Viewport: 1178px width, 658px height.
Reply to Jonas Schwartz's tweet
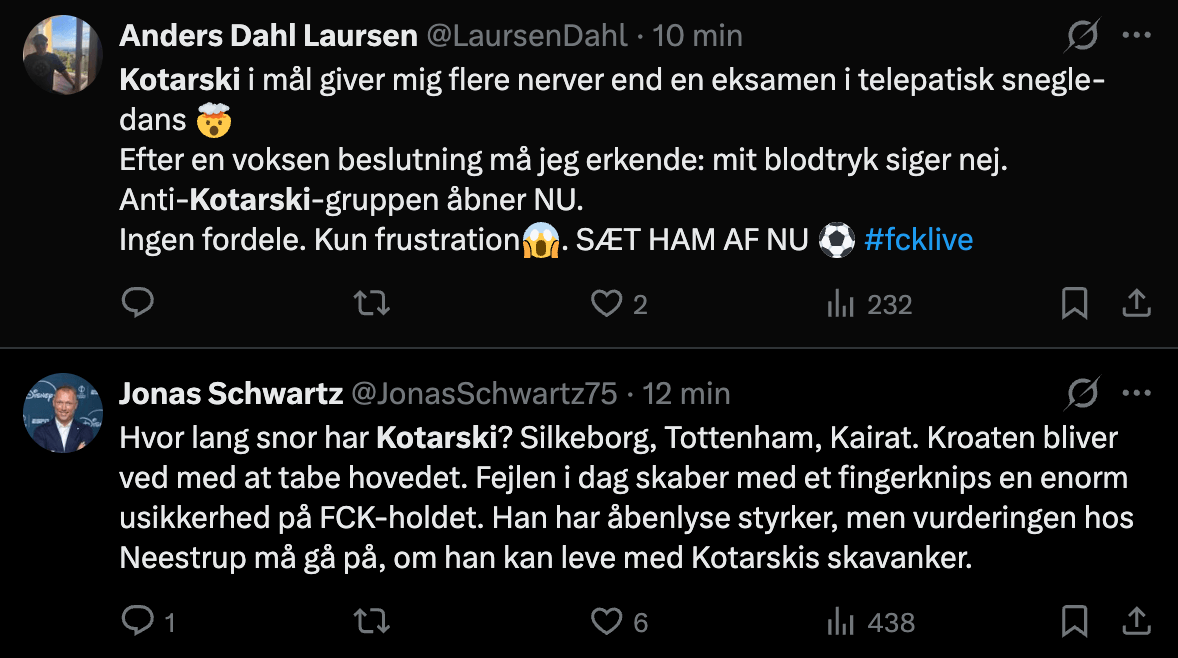(x=137, y=622)
